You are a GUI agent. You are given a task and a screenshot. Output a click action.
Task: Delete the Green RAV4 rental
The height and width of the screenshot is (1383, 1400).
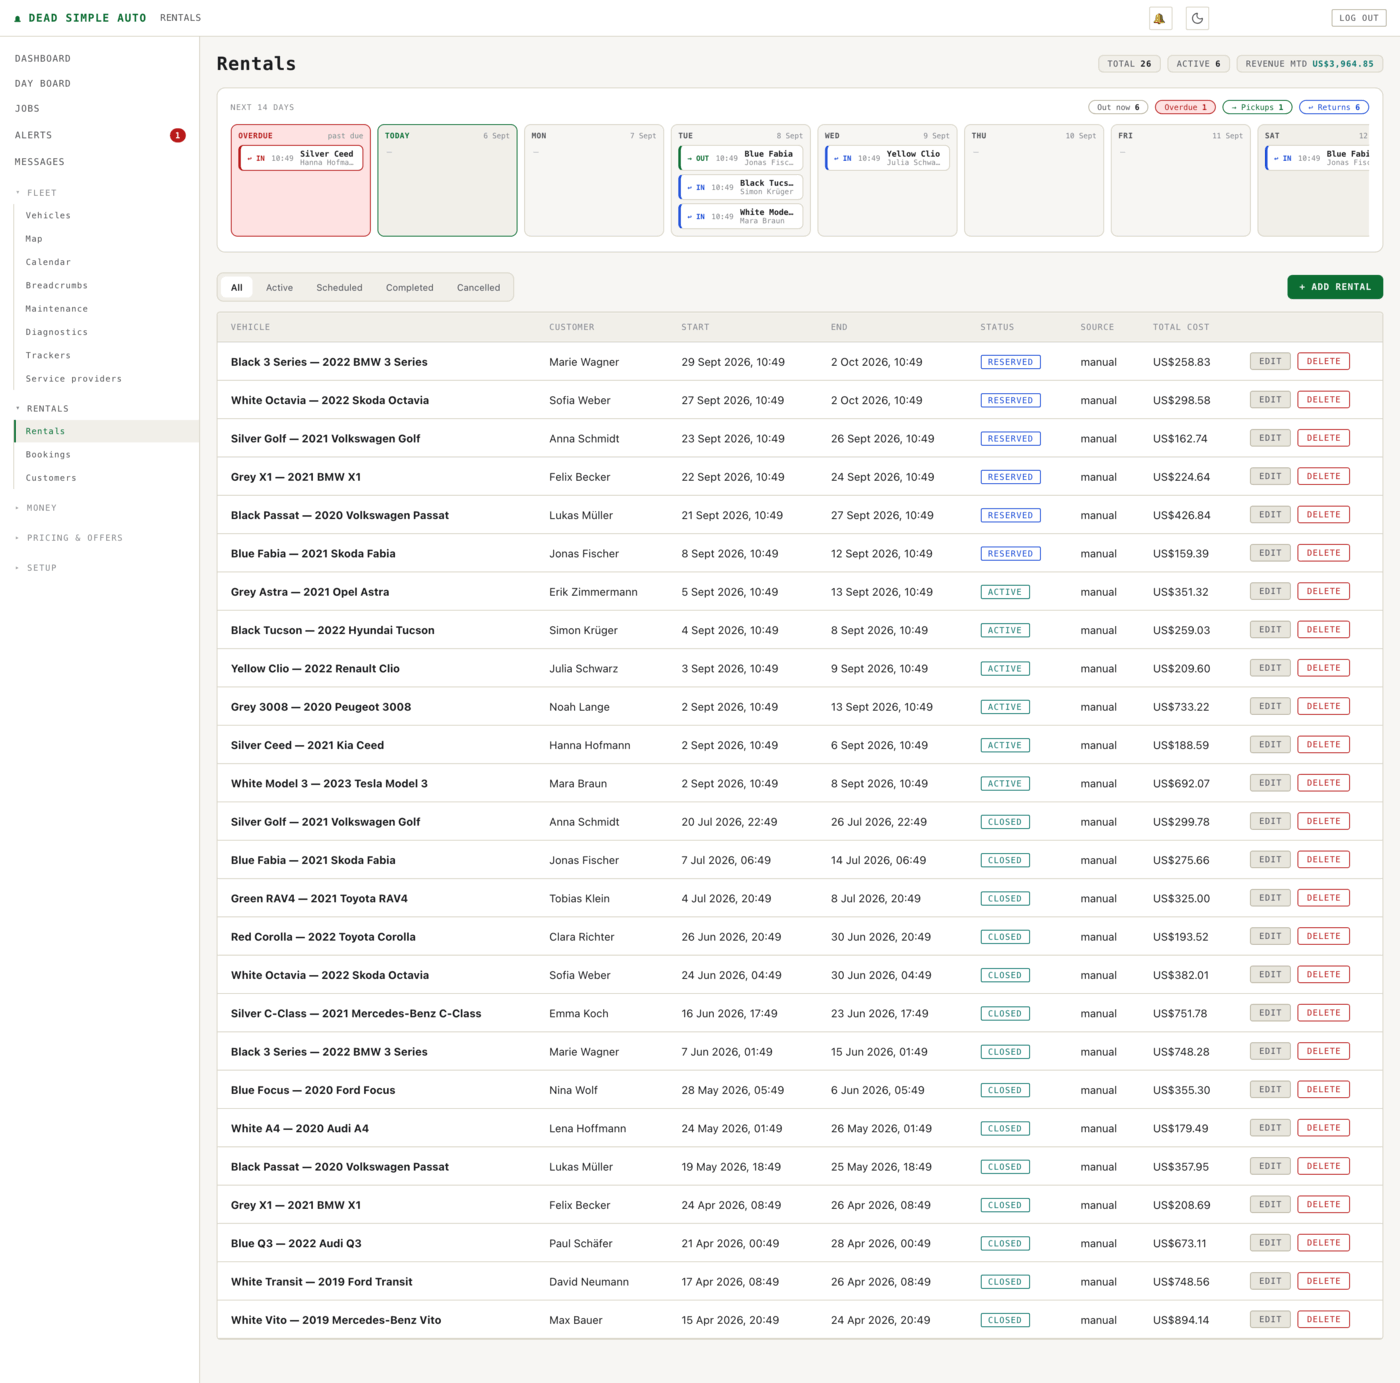pyautogui.click(x=1323, y=898)
